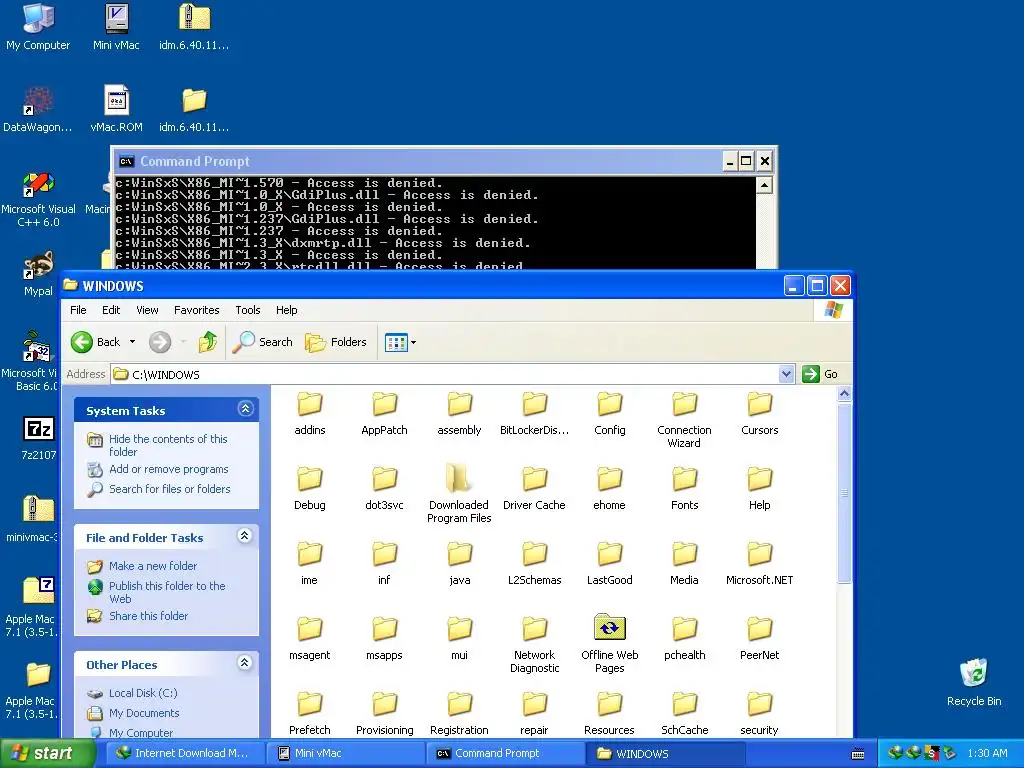The width and height of the screenshot is (1024, 768).
Task: Open the File menu
Action: [78, 310]
